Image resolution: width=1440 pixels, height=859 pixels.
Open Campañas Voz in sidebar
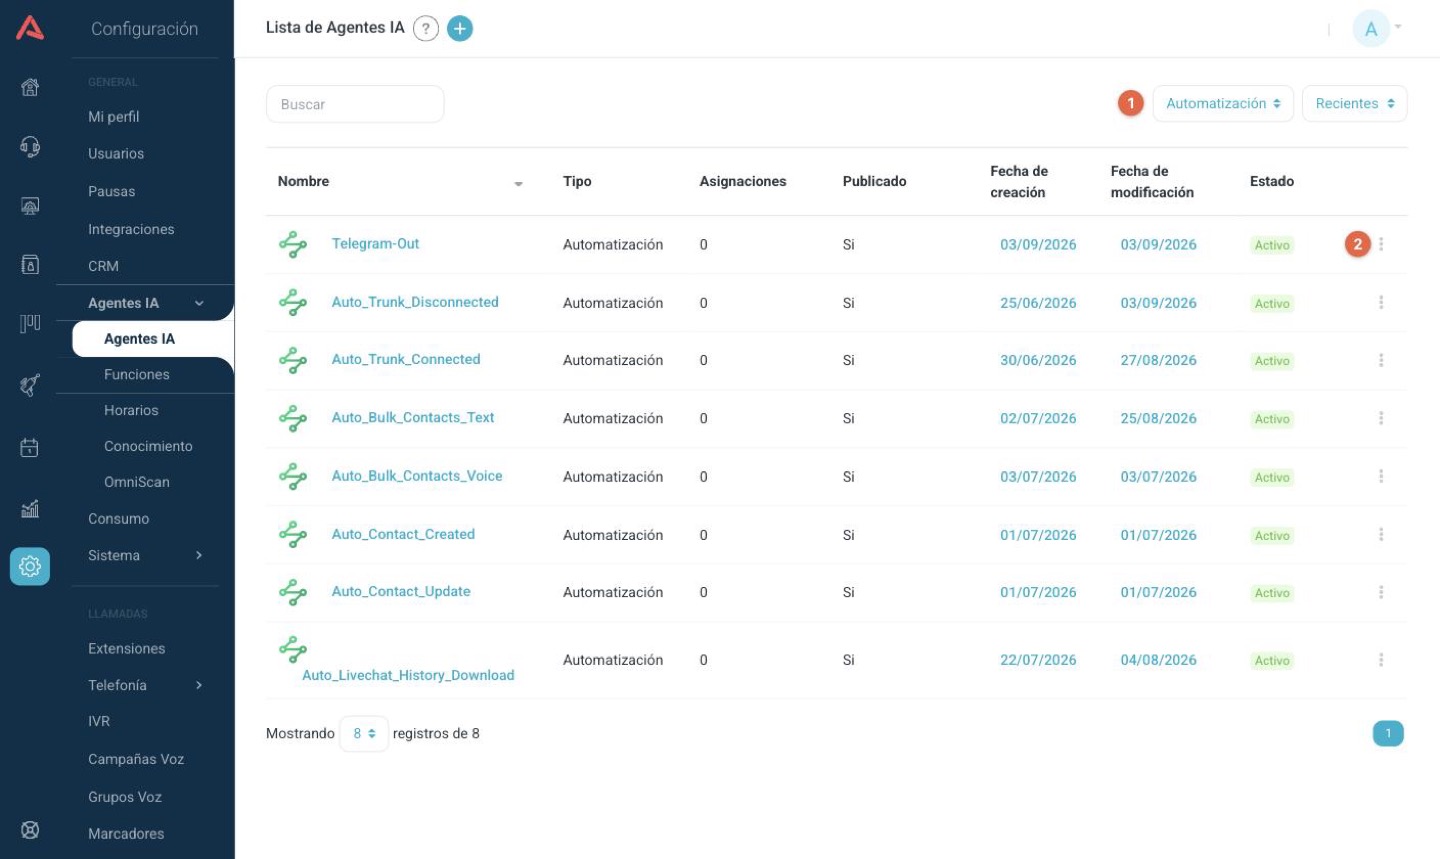pos(136,759)
